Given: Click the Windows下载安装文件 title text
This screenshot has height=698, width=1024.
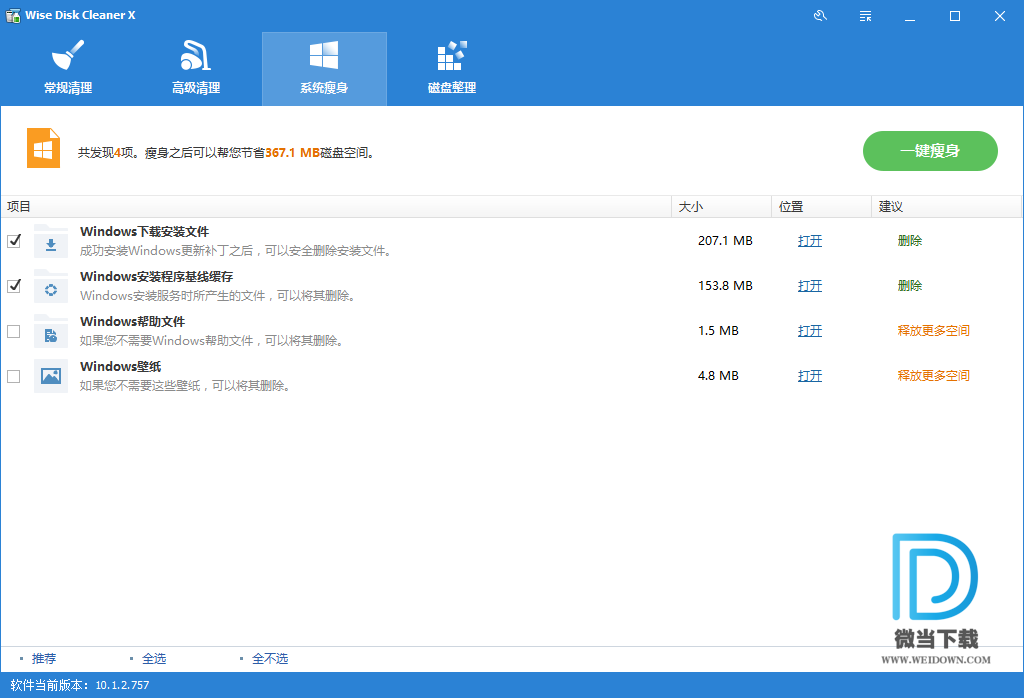Looking at the screenshot, I should 144,232.
